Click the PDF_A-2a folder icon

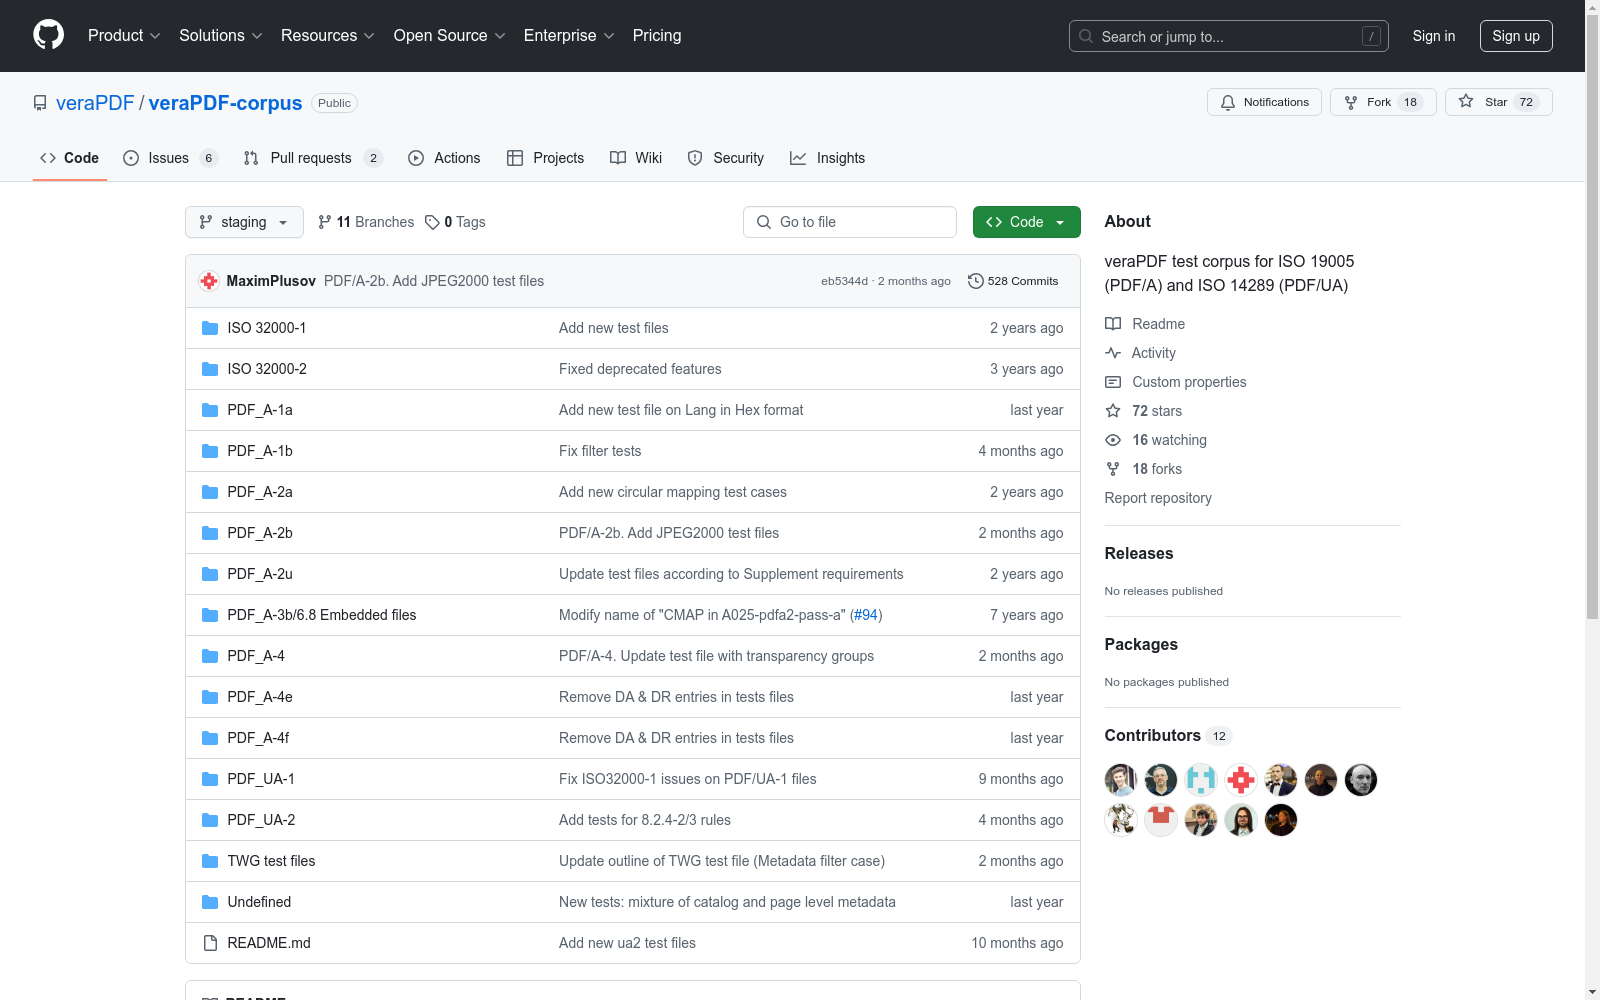[x=210, y=492]
